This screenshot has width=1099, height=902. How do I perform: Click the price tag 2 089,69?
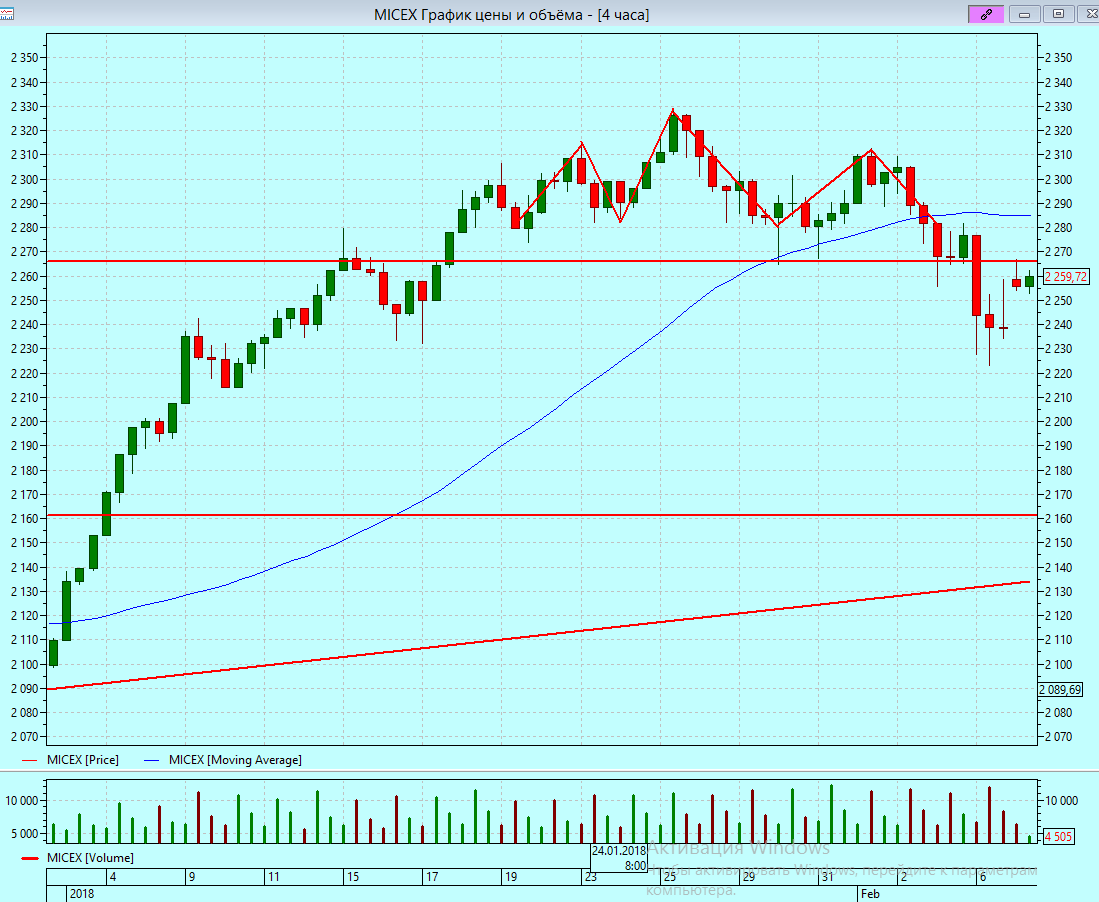pyautogui.click(x=1060, y=690)
